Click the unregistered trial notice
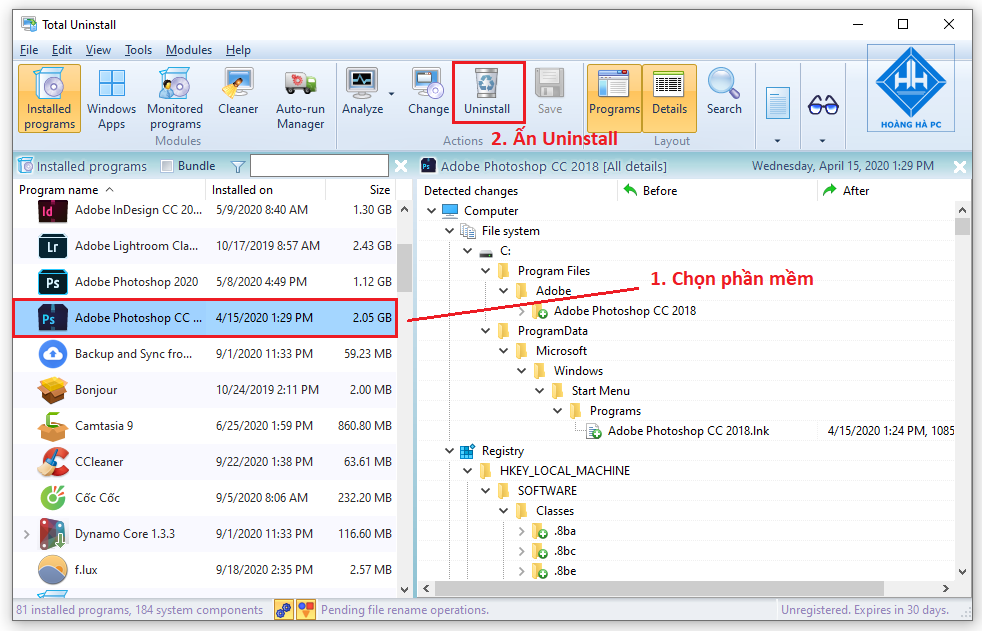 (x=868, y=609)
